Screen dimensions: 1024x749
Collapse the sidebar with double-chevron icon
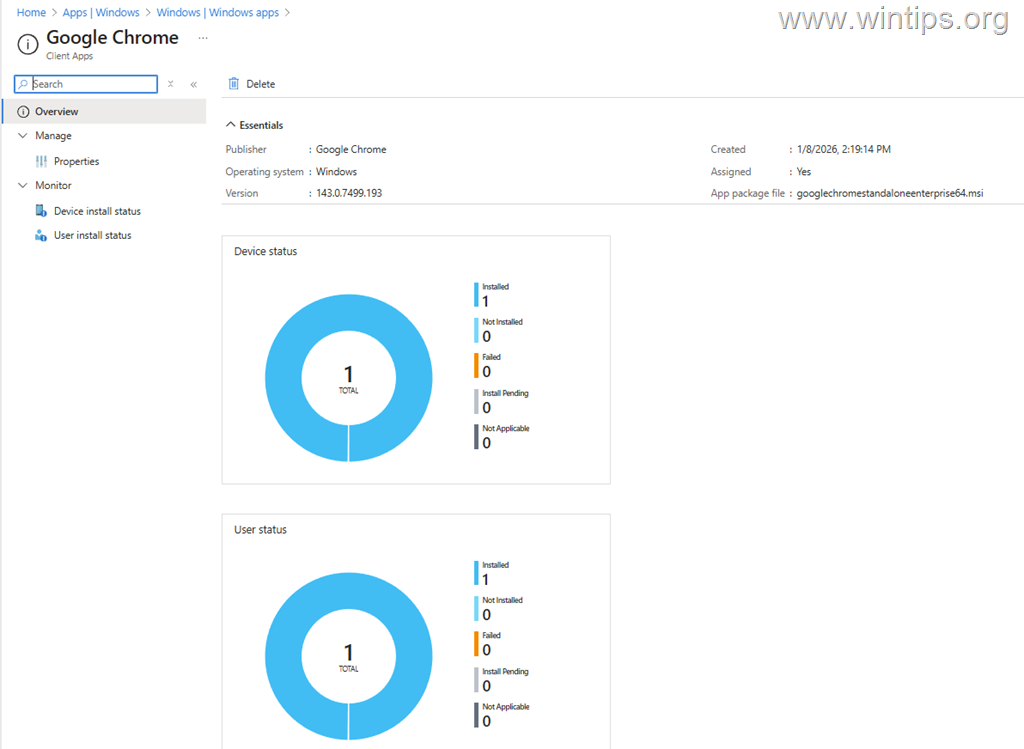[x=194, y=85]
